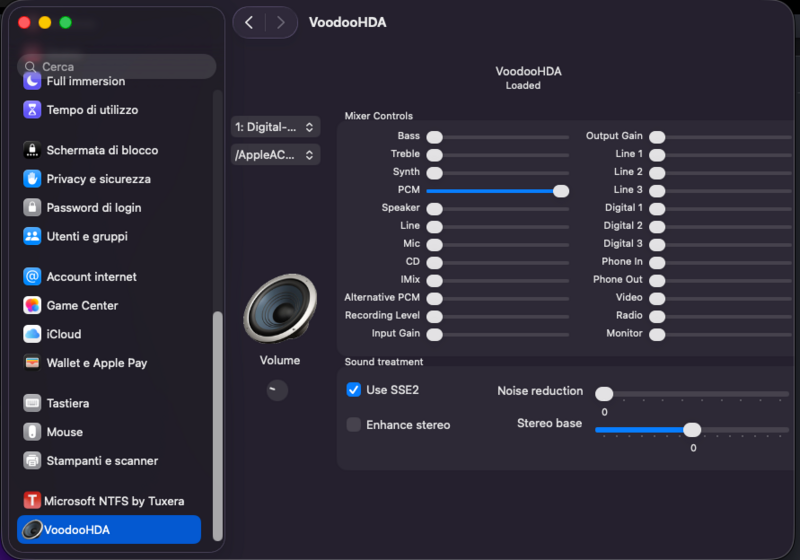
Task: Go back with the left chevron button
Action: (x=249, y=22)
